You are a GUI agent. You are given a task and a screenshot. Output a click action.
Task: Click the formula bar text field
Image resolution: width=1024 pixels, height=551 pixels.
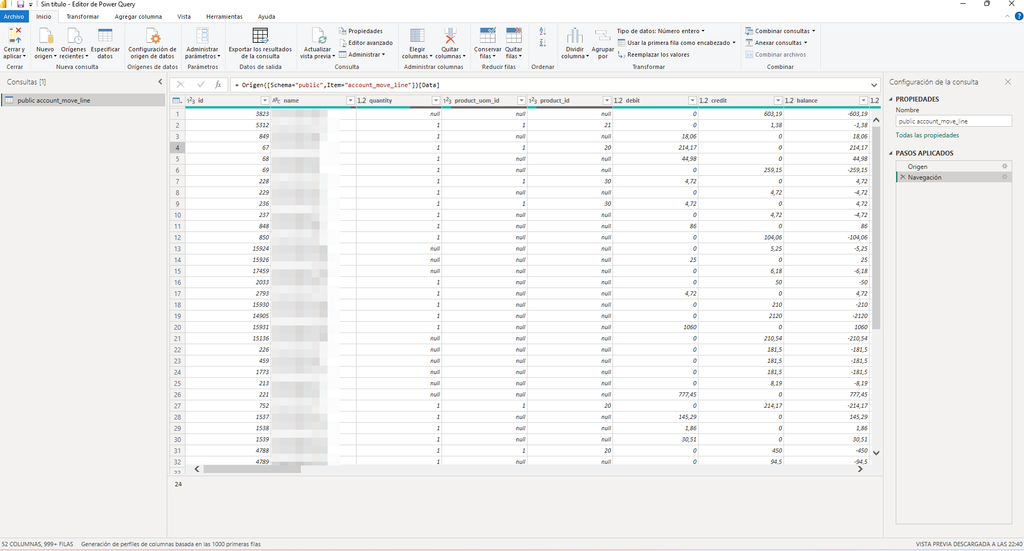tap(549, 85)
